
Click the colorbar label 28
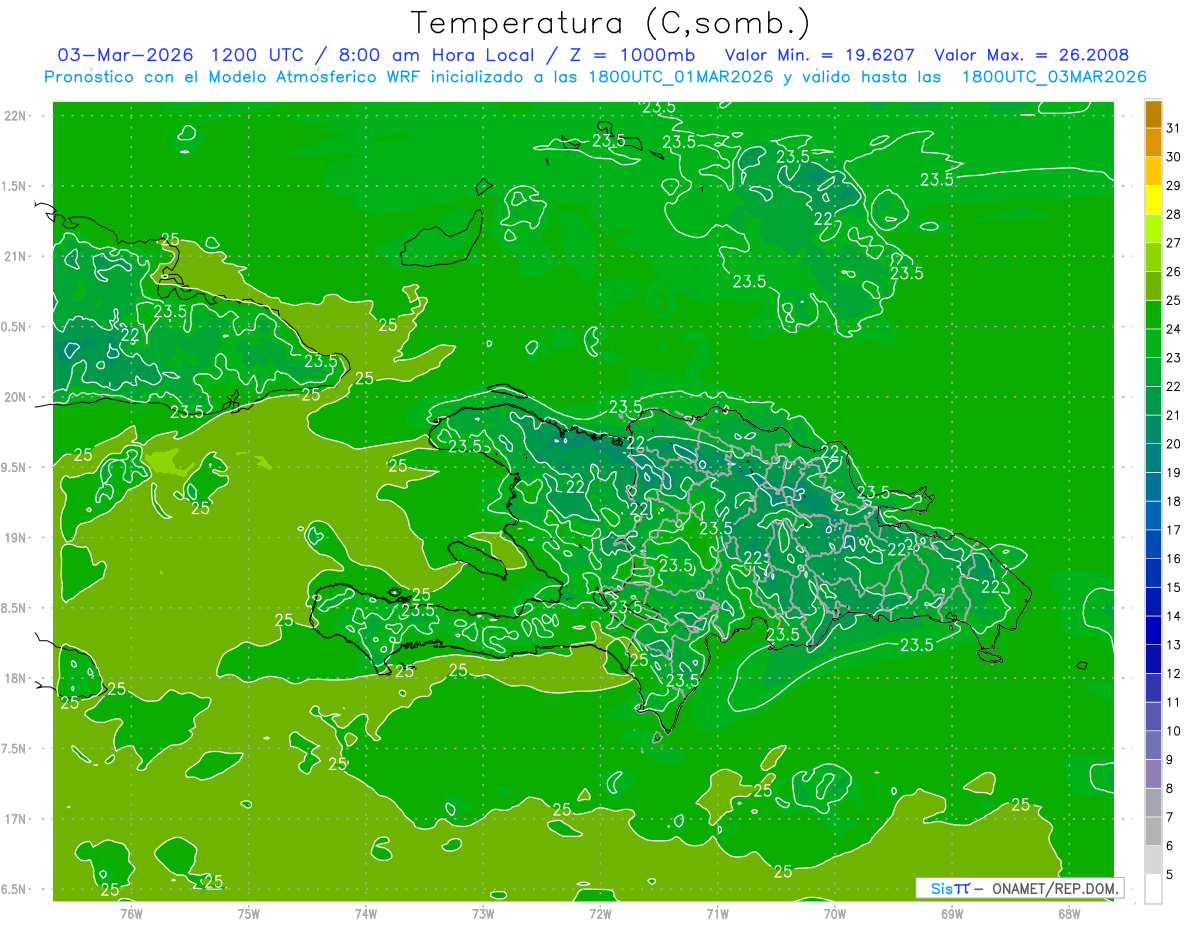[x=1173, y=214]
